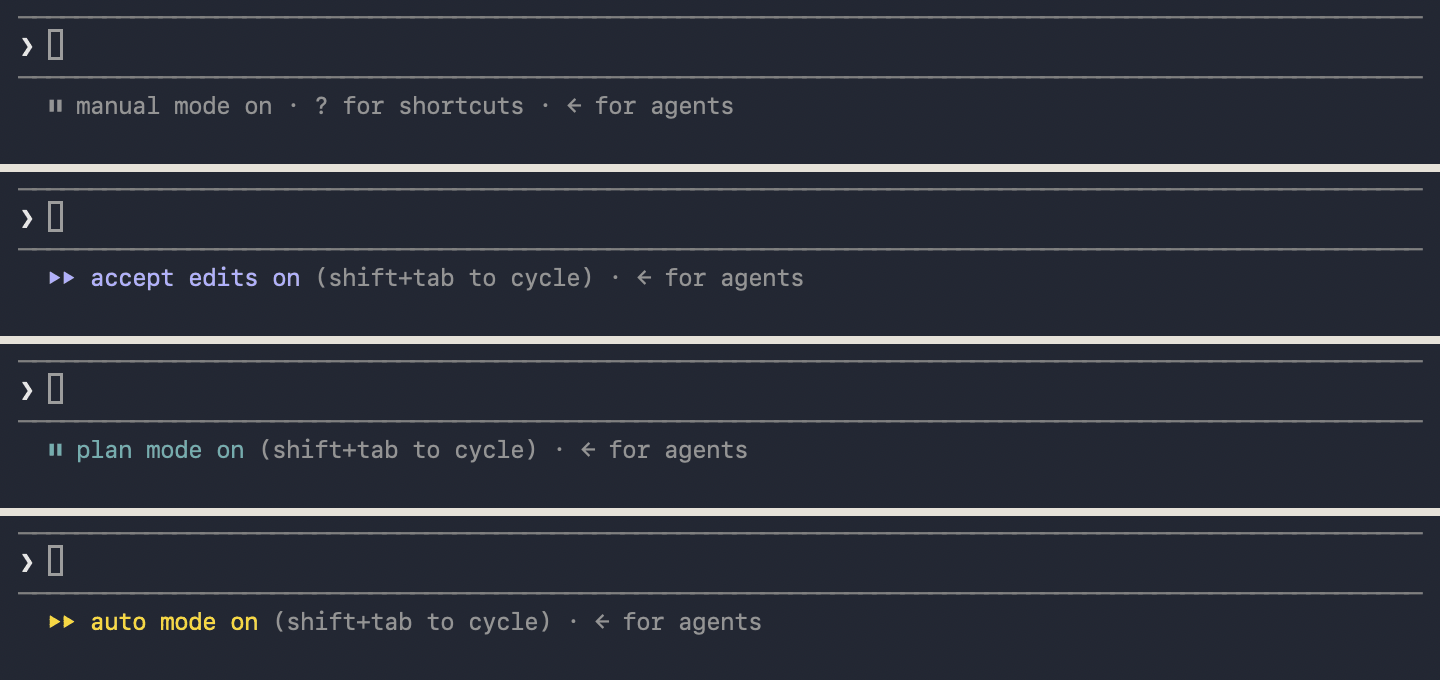Focus the input cursor in the accept edits prompt
Screen dimensions: 1440x680
pyautogui.click(x=56, y=217)
